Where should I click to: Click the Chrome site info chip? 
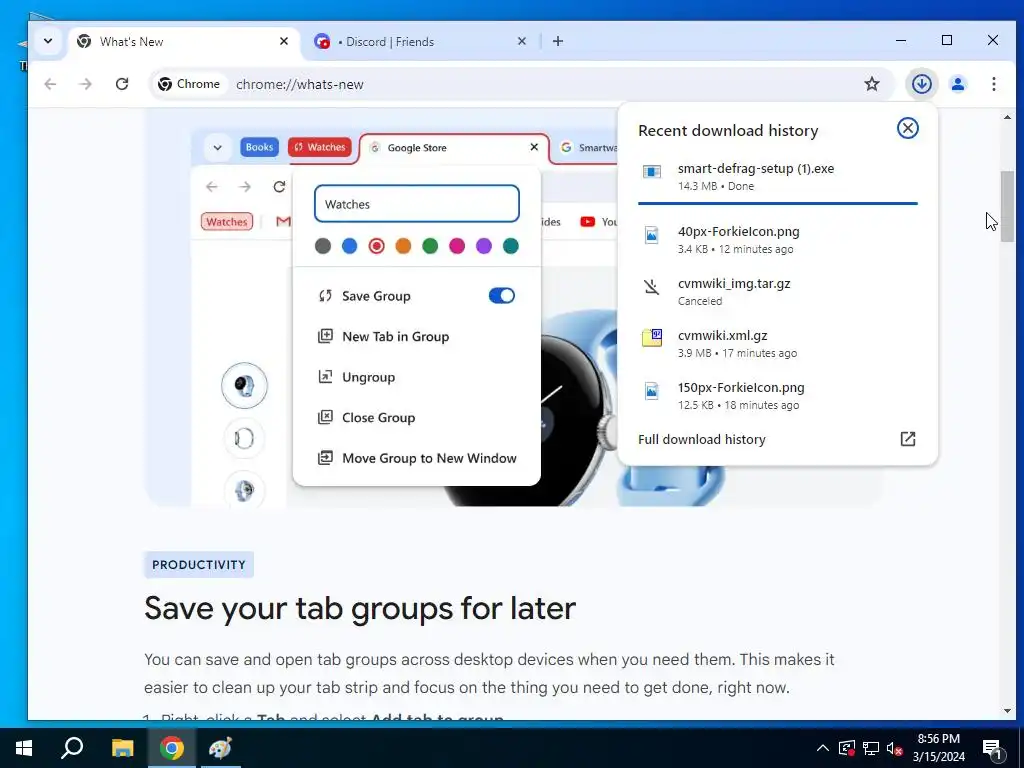[189, 84]
